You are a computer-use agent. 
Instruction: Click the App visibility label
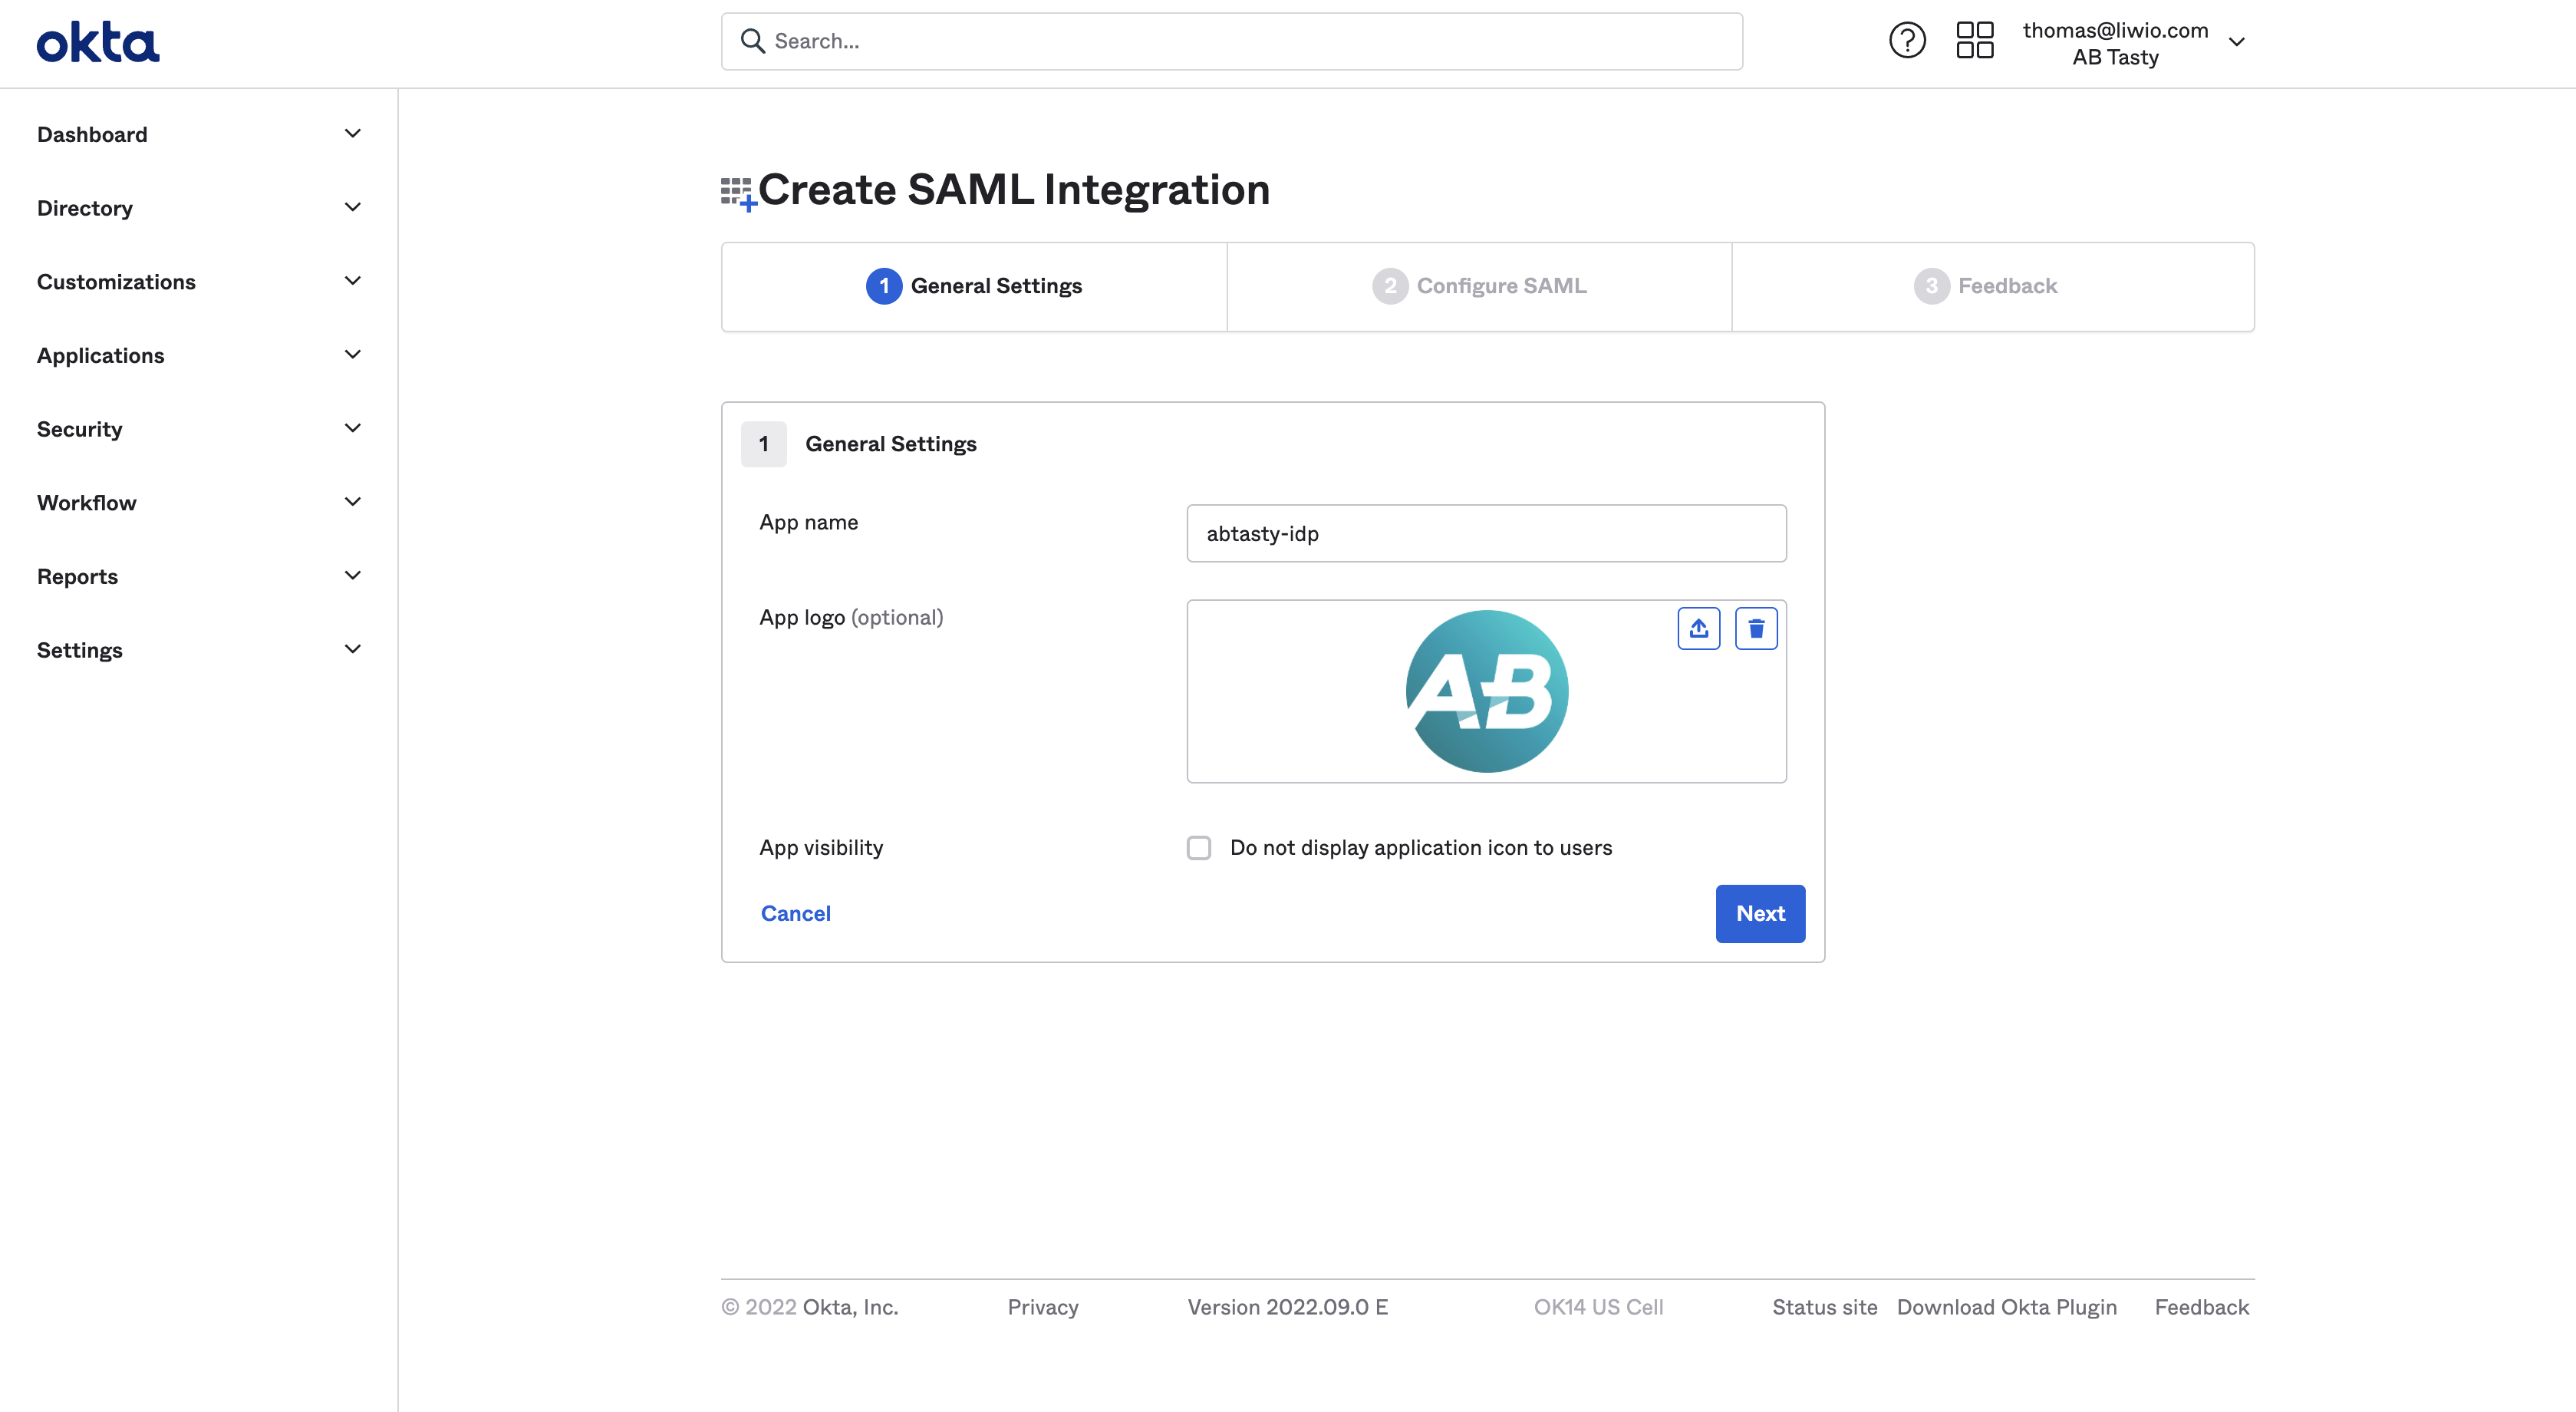pos(821,848)
